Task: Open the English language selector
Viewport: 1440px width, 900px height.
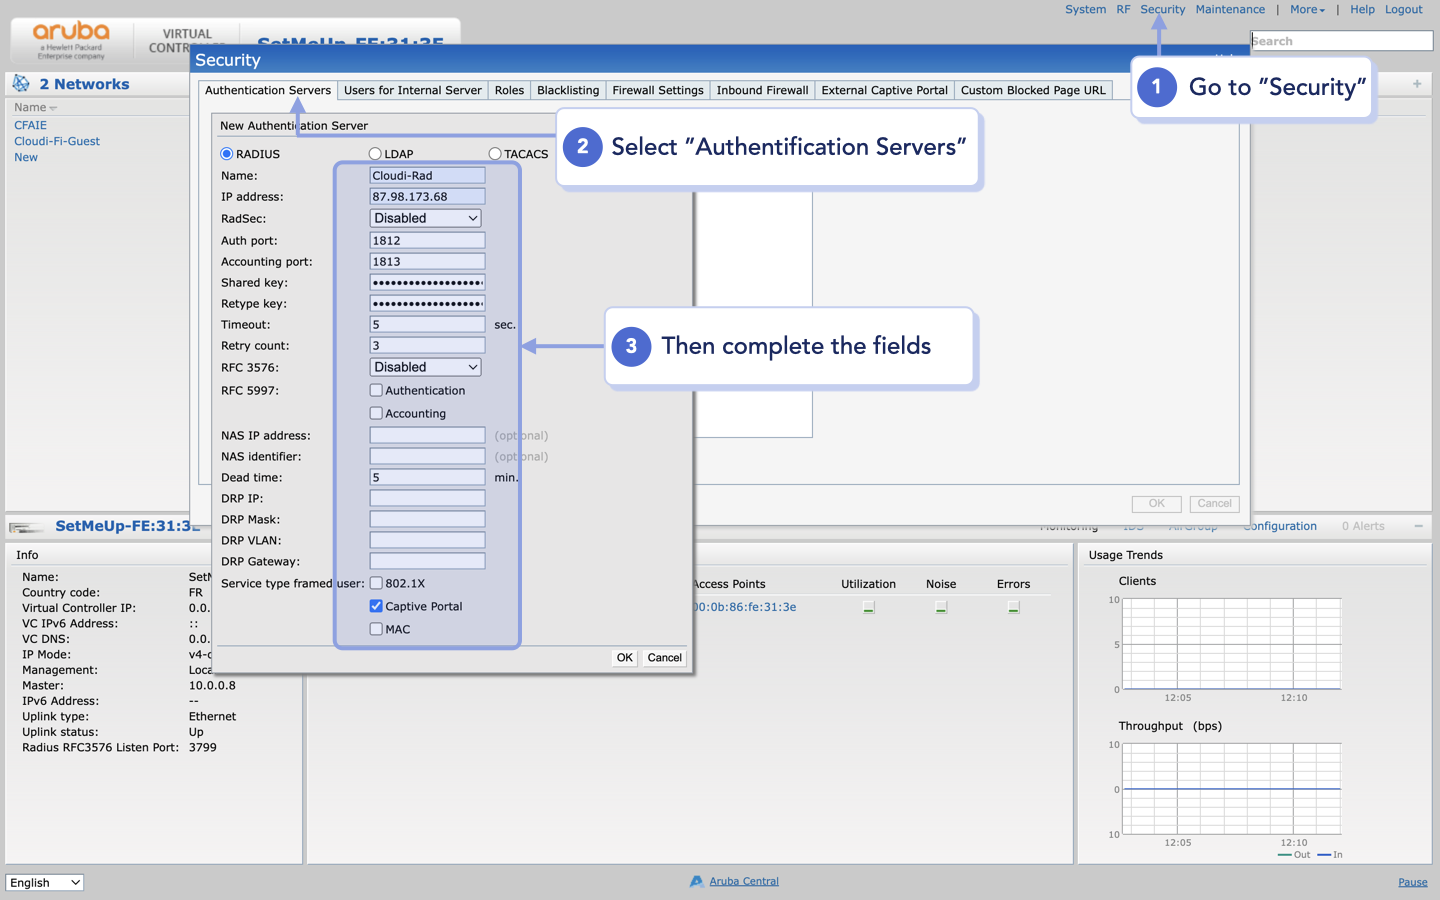Action: click(44, 882)
